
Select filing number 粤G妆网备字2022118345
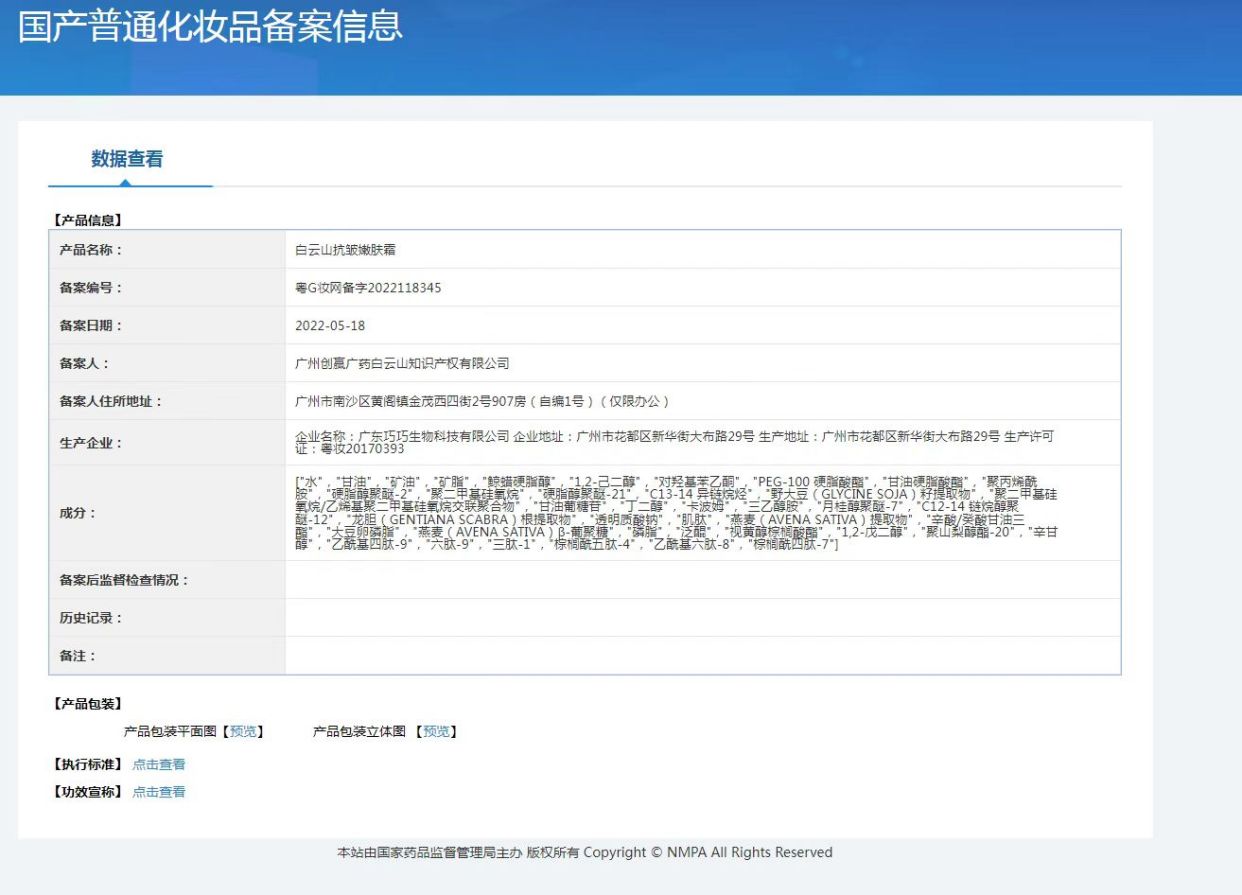[x=368, y=288]
